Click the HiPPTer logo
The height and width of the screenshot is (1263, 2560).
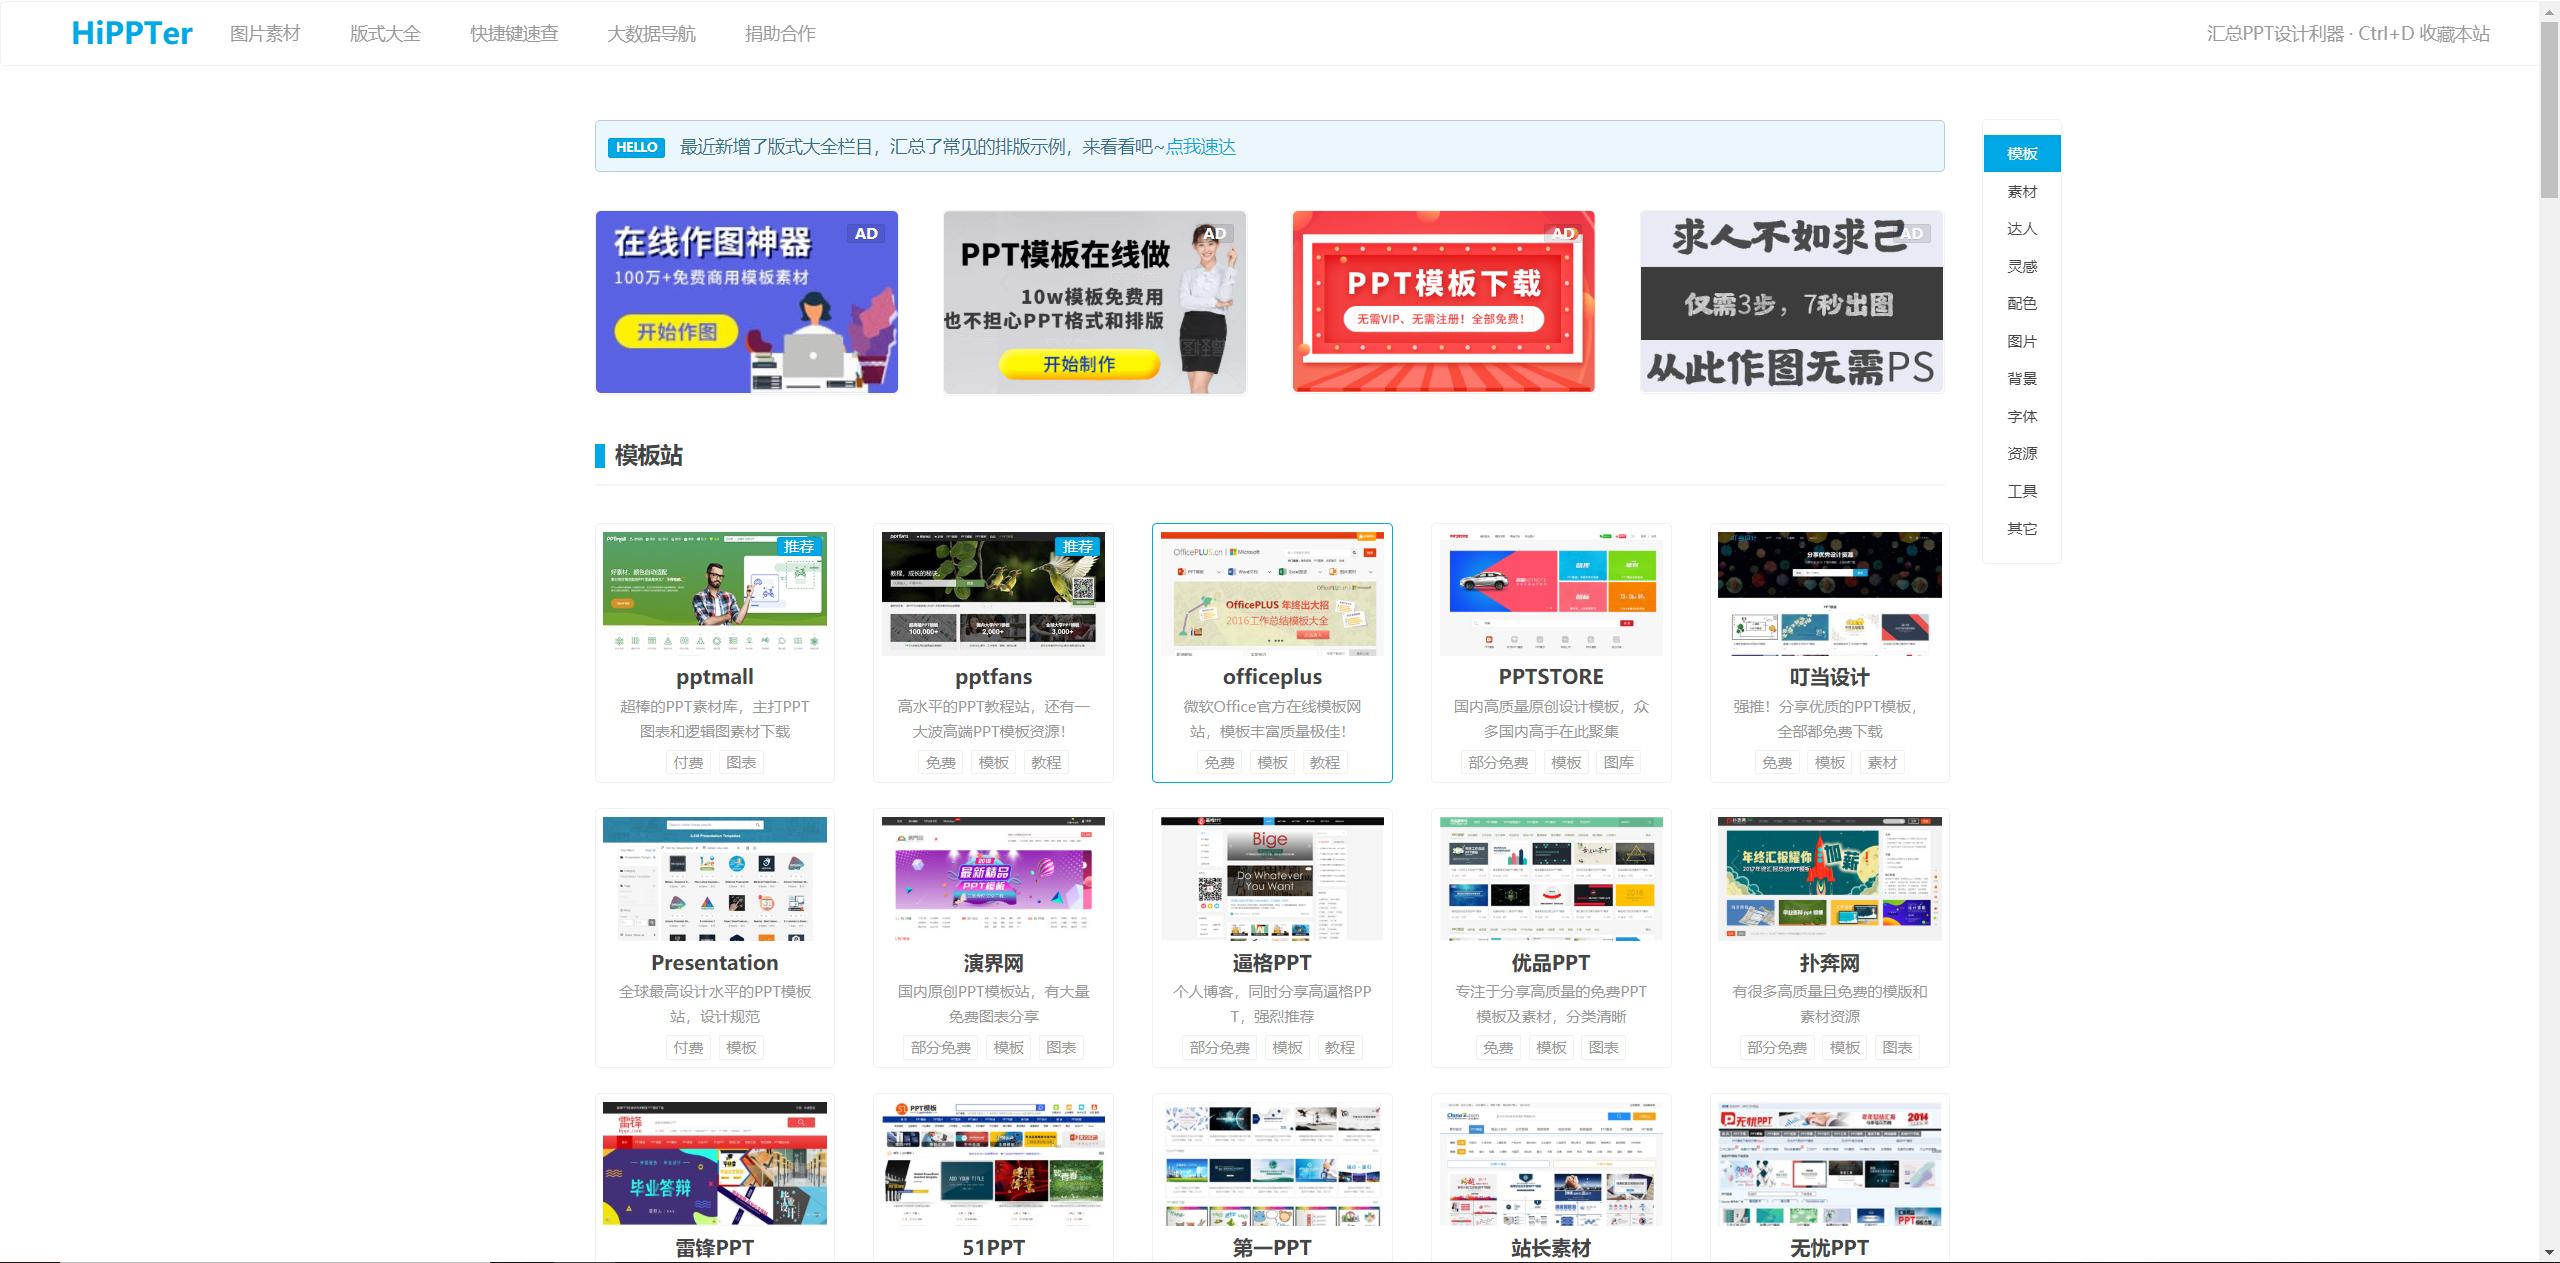(131, 32)
